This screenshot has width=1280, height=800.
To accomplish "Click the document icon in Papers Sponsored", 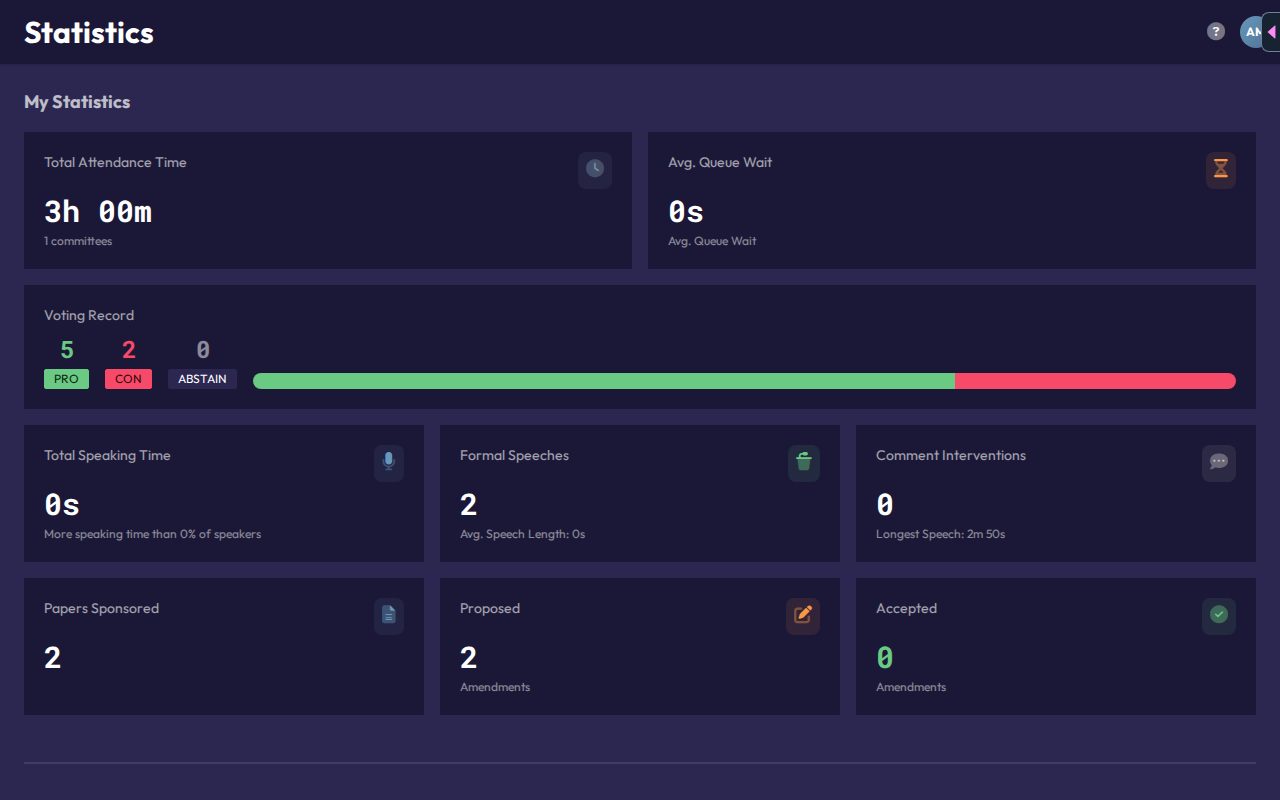I will click(389, 616).
